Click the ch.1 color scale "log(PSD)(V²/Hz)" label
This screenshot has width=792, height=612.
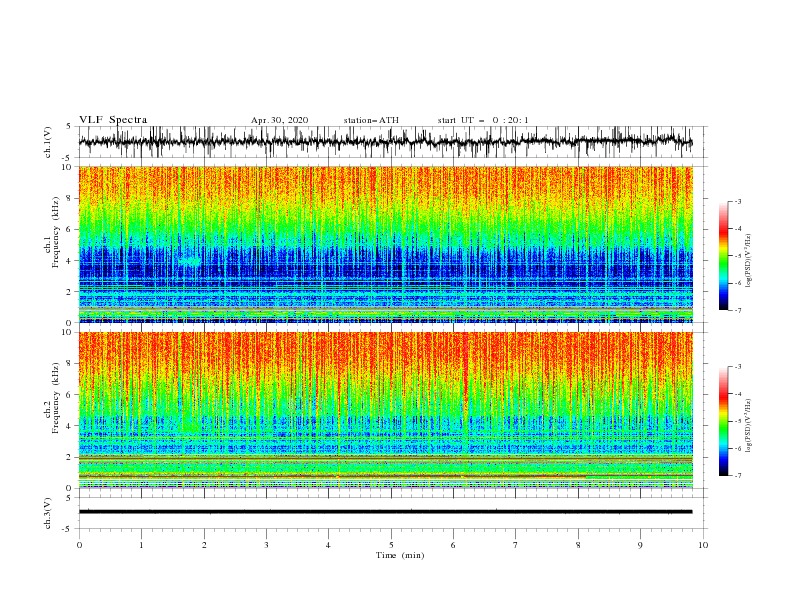[x=748, y=261]
